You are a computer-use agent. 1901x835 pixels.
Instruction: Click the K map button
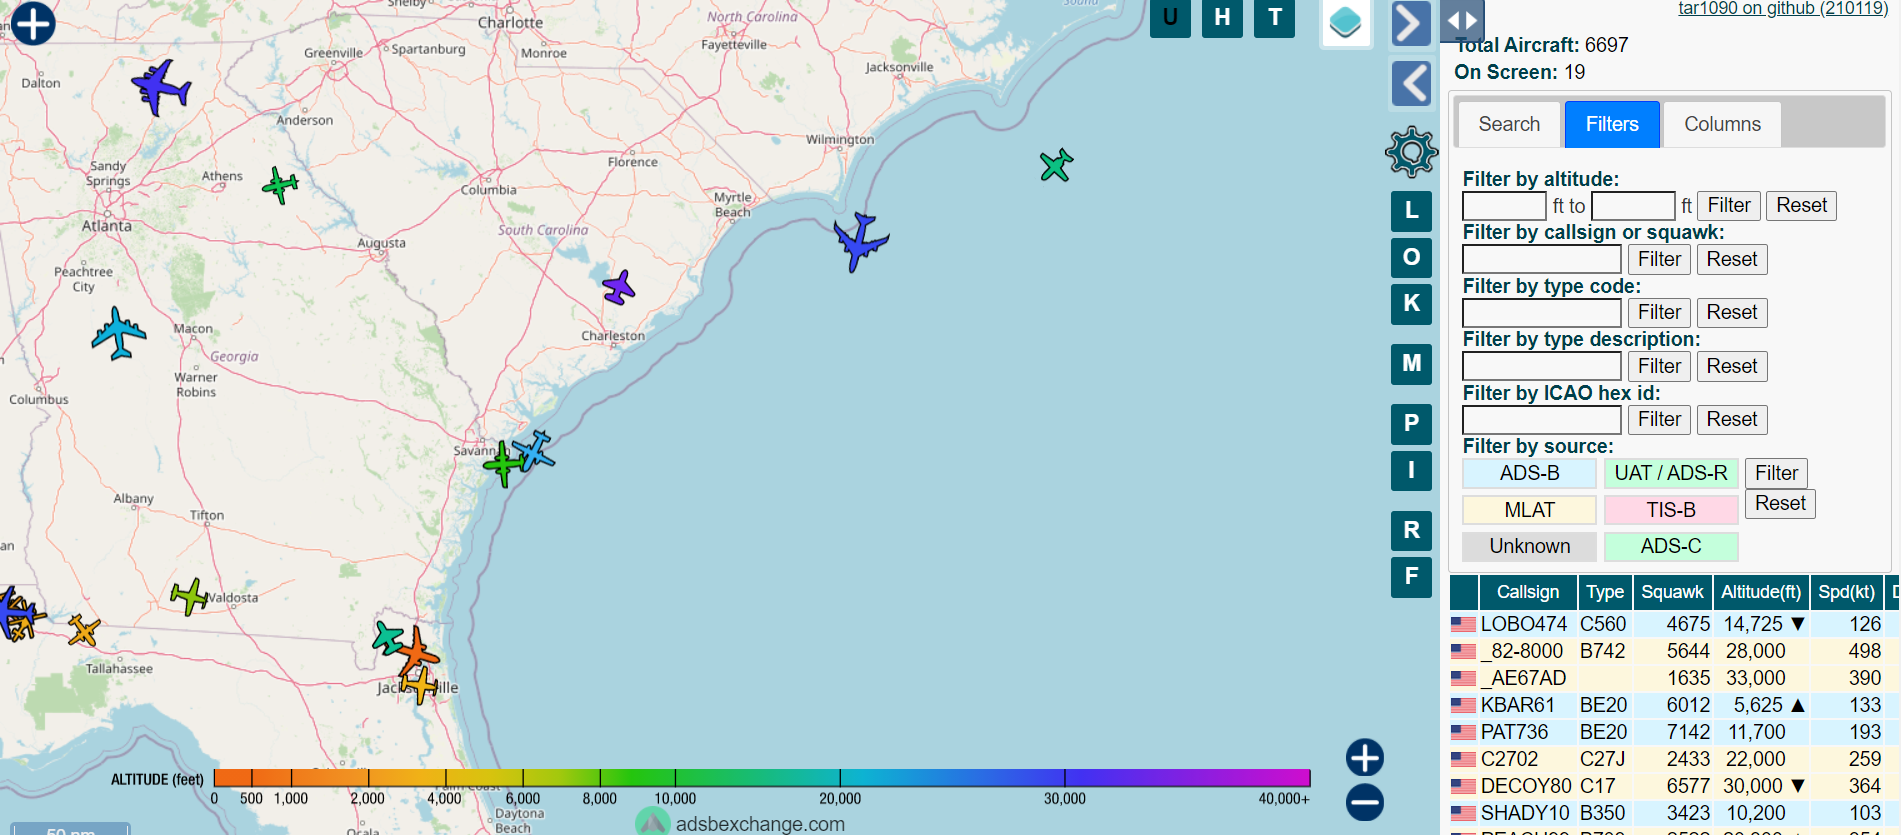coord(1411,303)
